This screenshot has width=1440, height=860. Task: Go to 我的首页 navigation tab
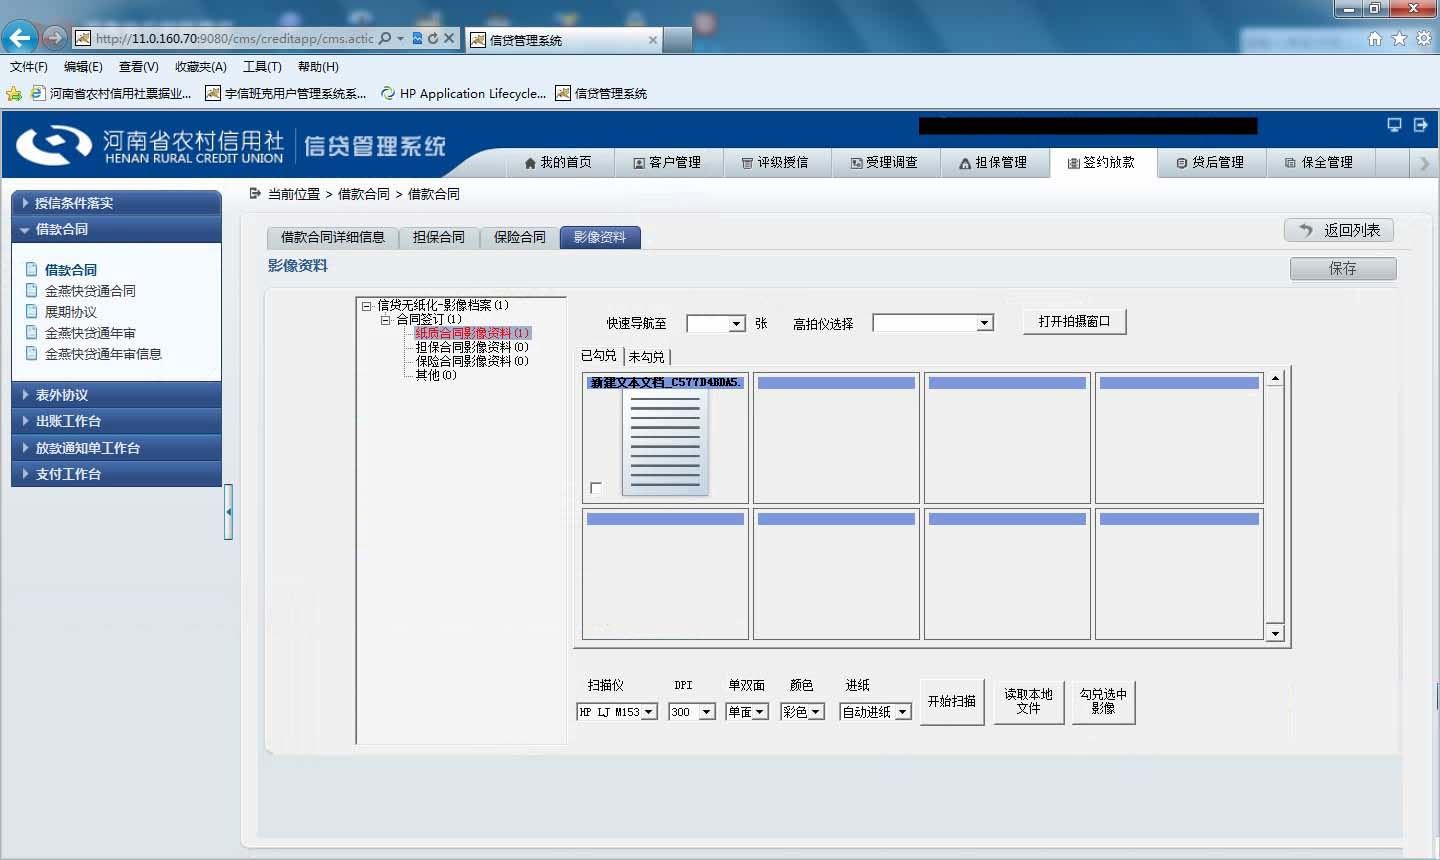point(558,162)
